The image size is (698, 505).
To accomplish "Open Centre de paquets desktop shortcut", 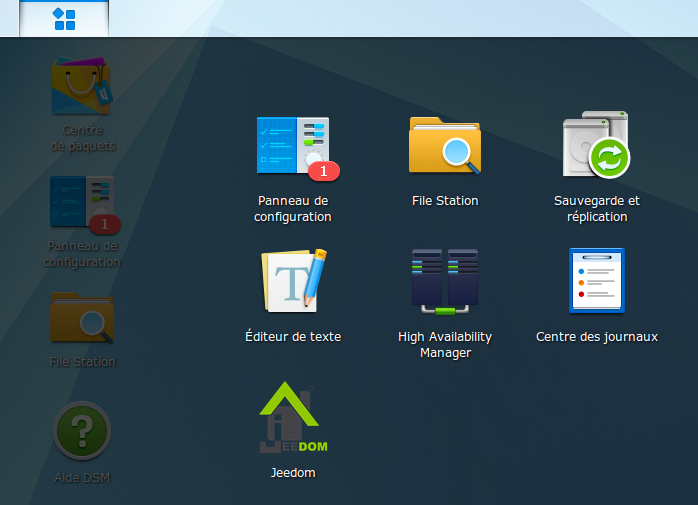I will [x=82, y=86].
